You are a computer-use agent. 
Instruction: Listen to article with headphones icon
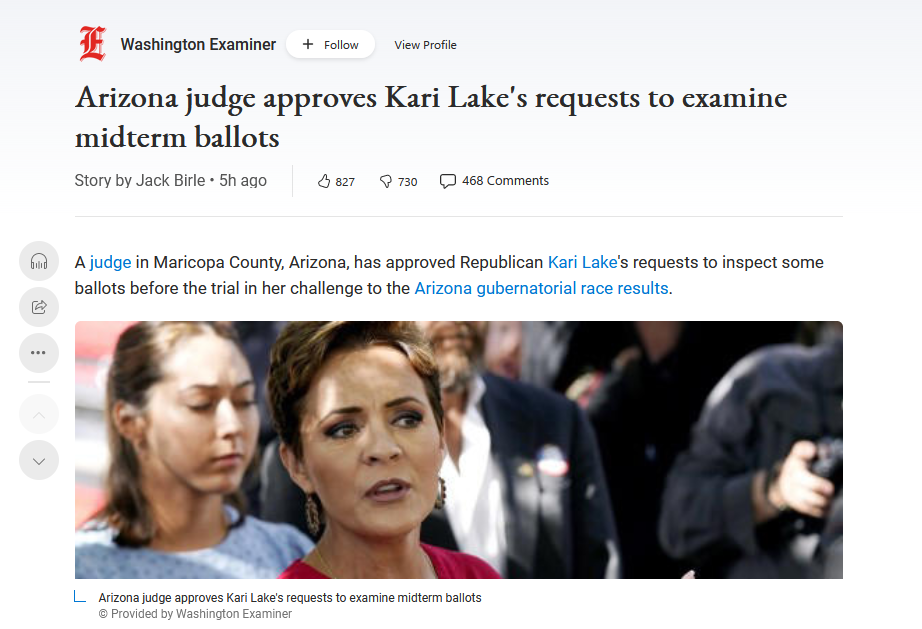(x=39, y=261)
